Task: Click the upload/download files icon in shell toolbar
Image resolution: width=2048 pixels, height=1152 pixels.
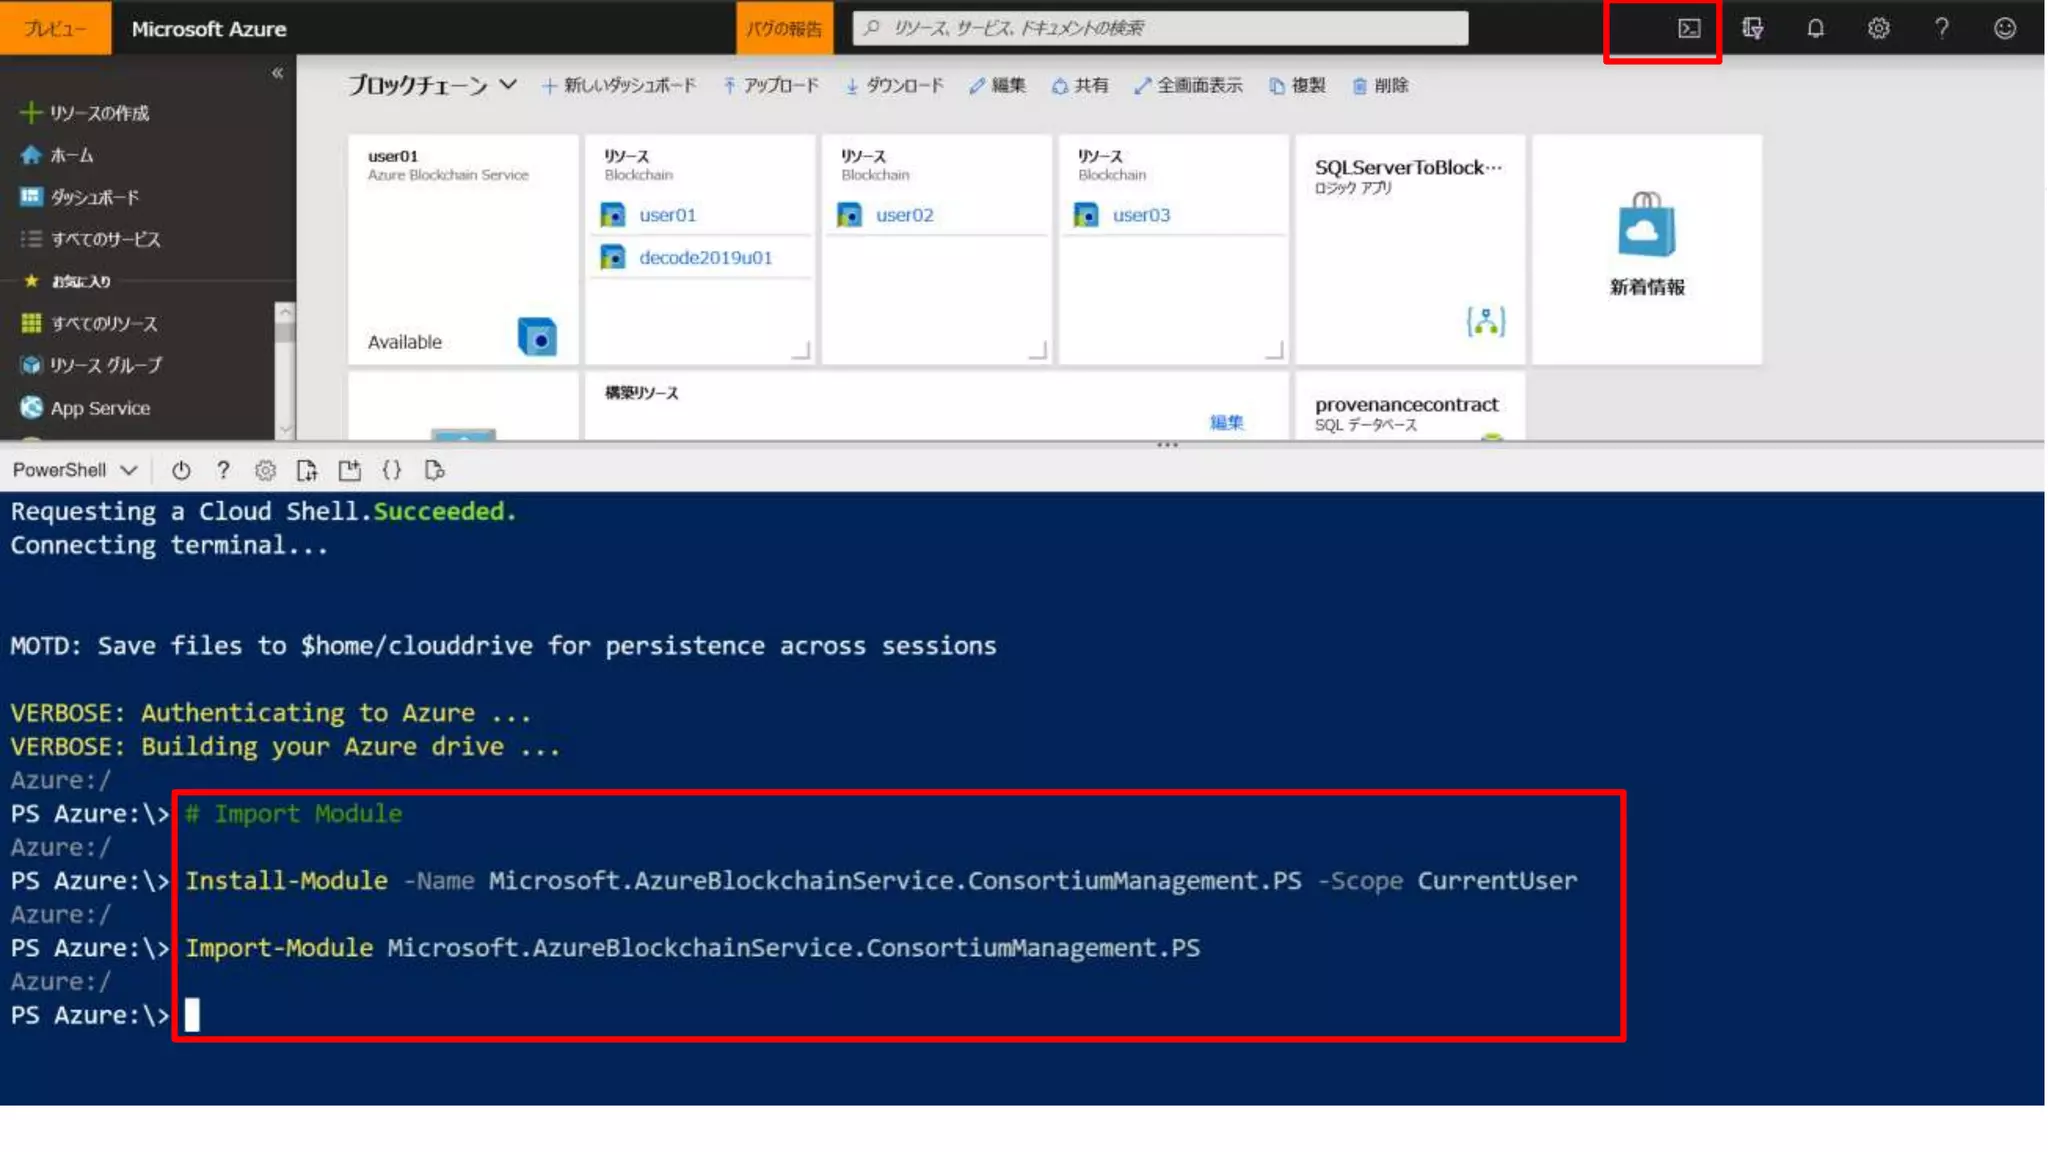Action: (x=307, y=470)
